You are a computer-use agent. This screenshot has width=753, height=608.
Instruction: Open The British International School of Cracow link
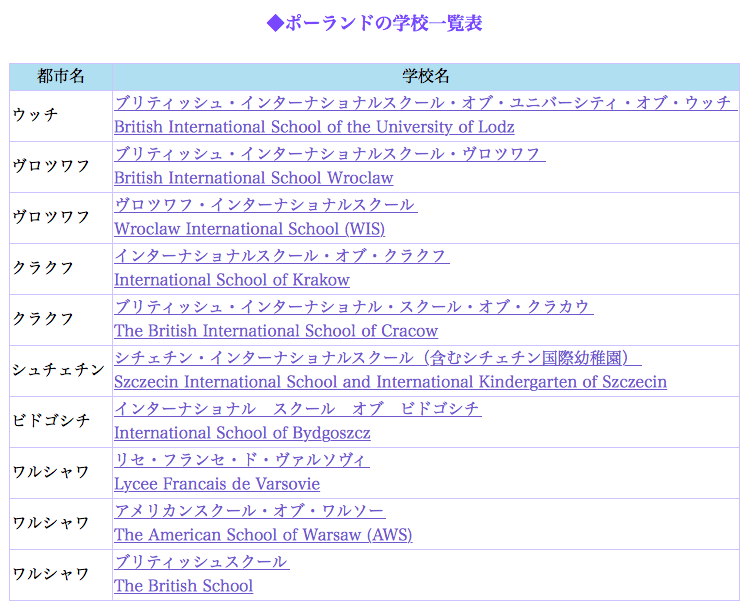tap(276, 330)
